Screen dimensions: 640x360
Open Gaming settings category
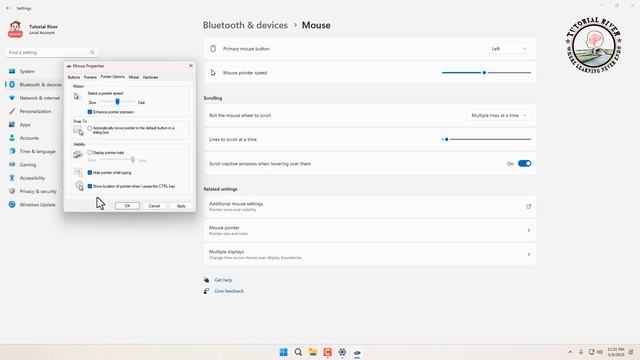point(27,165)
